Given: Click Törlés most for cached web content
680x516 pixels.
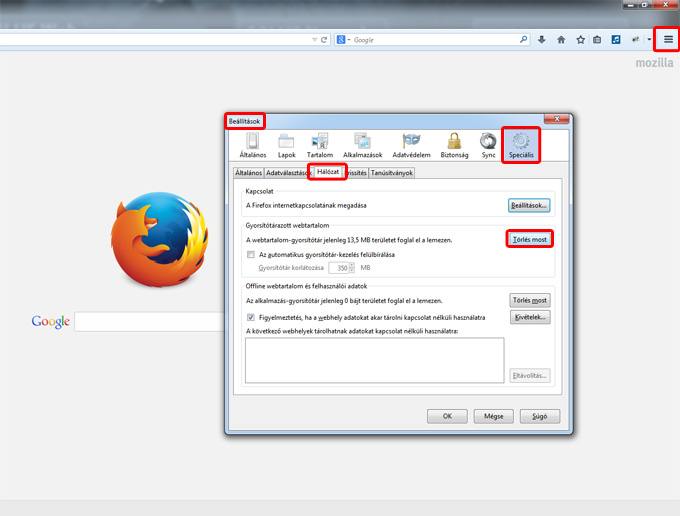Looking at the screenshot, I should 529,240.
